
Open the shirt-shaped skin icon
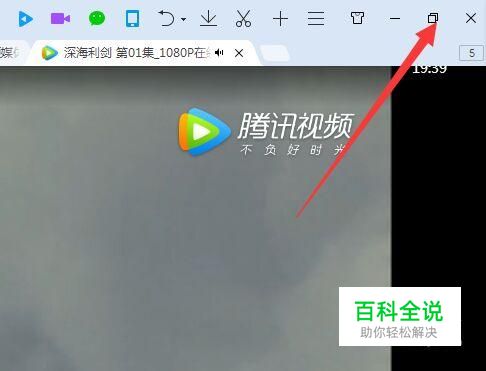tap(357, 18)
